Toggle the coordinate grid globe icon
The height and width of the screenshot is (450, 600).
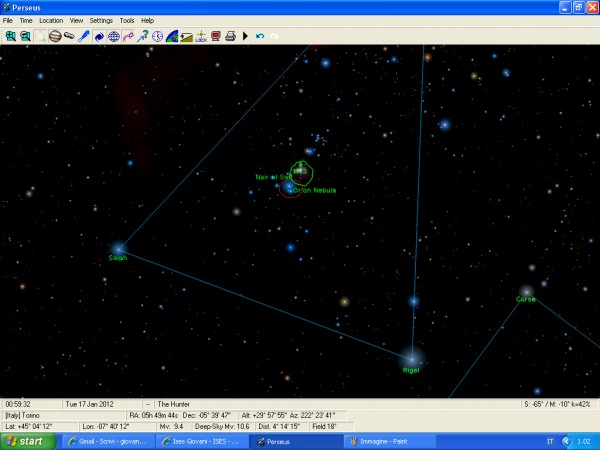pos(114,36)
